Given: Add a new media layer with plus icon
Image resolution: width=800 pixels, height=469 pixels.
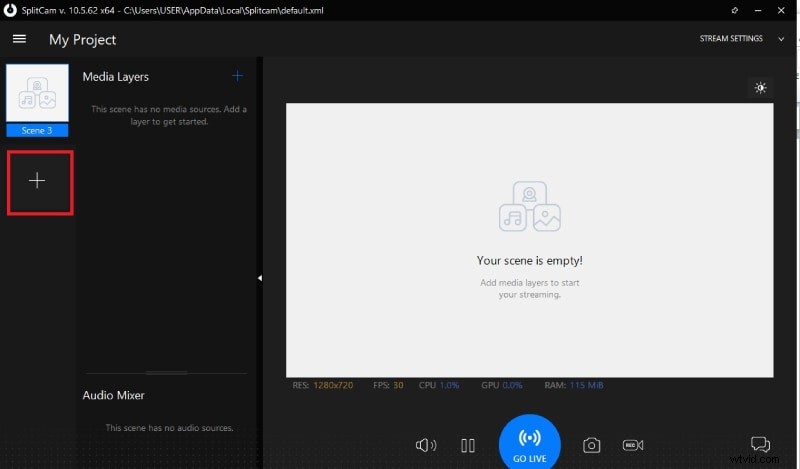Looking at the screenshot, I should pyautogui.click(x=237, y=76).
